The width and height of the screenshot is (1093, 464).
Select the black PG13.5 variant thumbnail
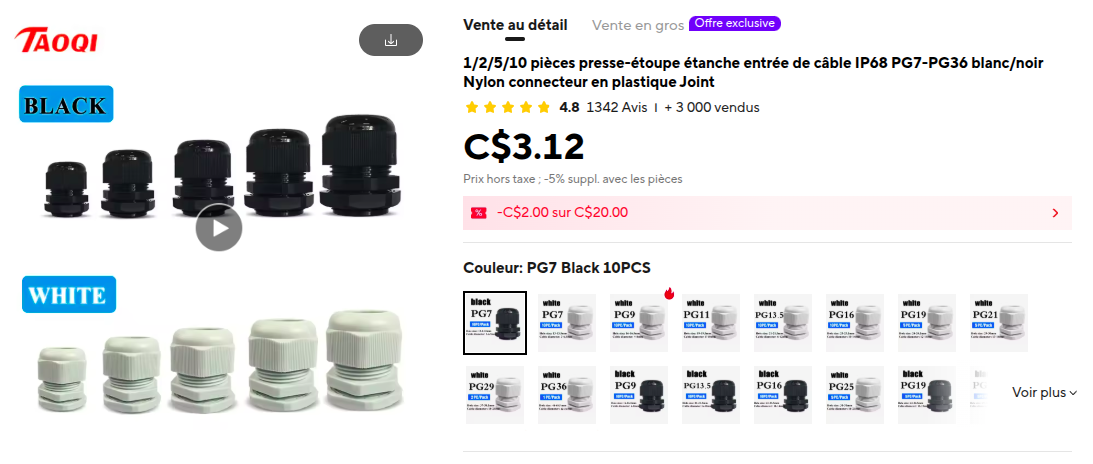click(x=711, y=395)
